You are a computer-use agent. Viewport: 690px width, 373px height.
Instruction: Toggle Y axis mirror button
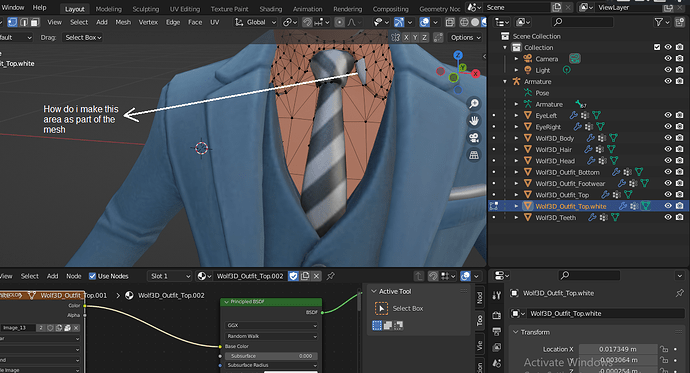pos(415,37)
